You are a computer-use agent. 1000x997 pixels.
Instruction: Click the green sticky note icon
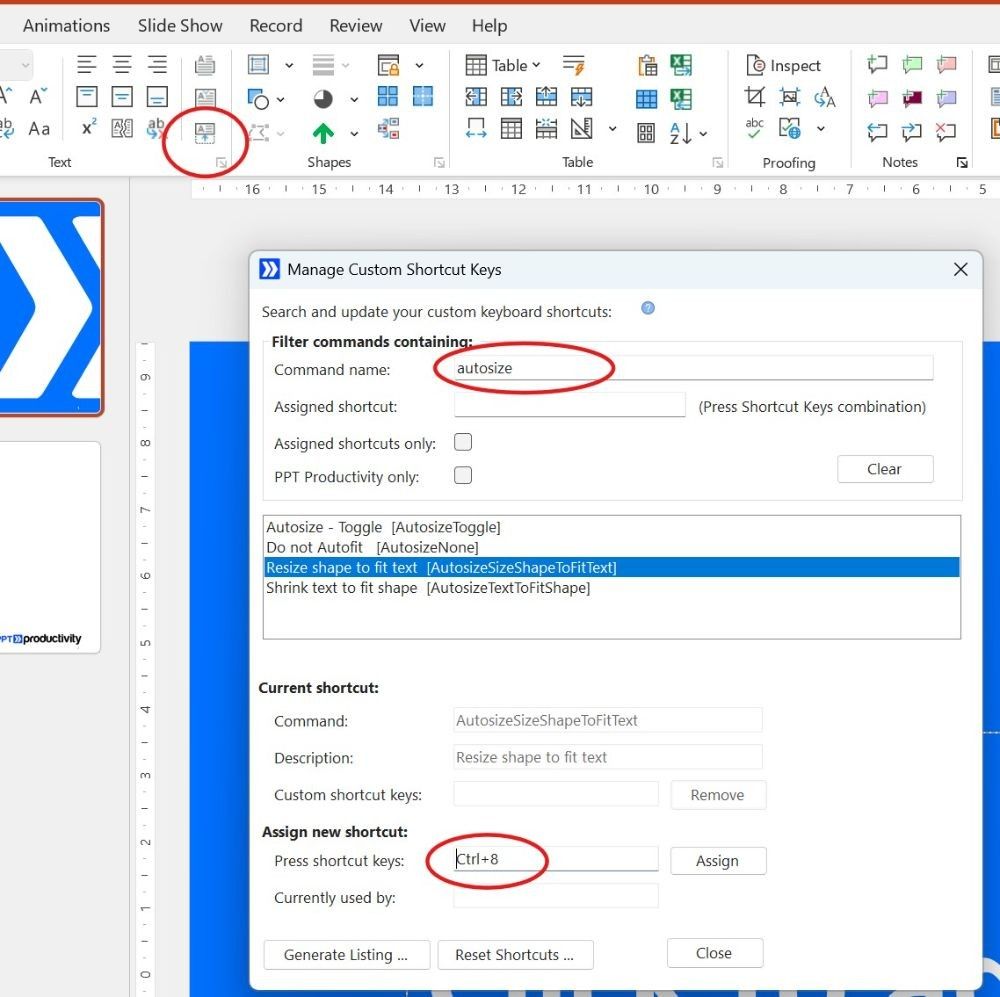(912, 64)
